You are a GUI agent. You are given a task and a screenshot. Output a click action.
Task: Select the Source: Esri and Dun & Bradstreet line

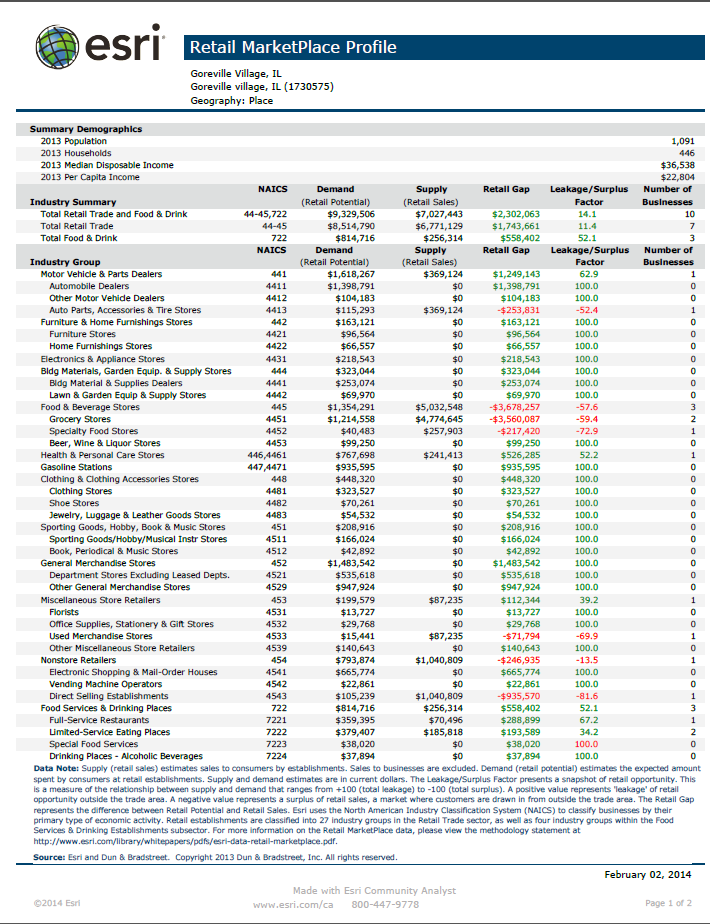coord(215,857)
